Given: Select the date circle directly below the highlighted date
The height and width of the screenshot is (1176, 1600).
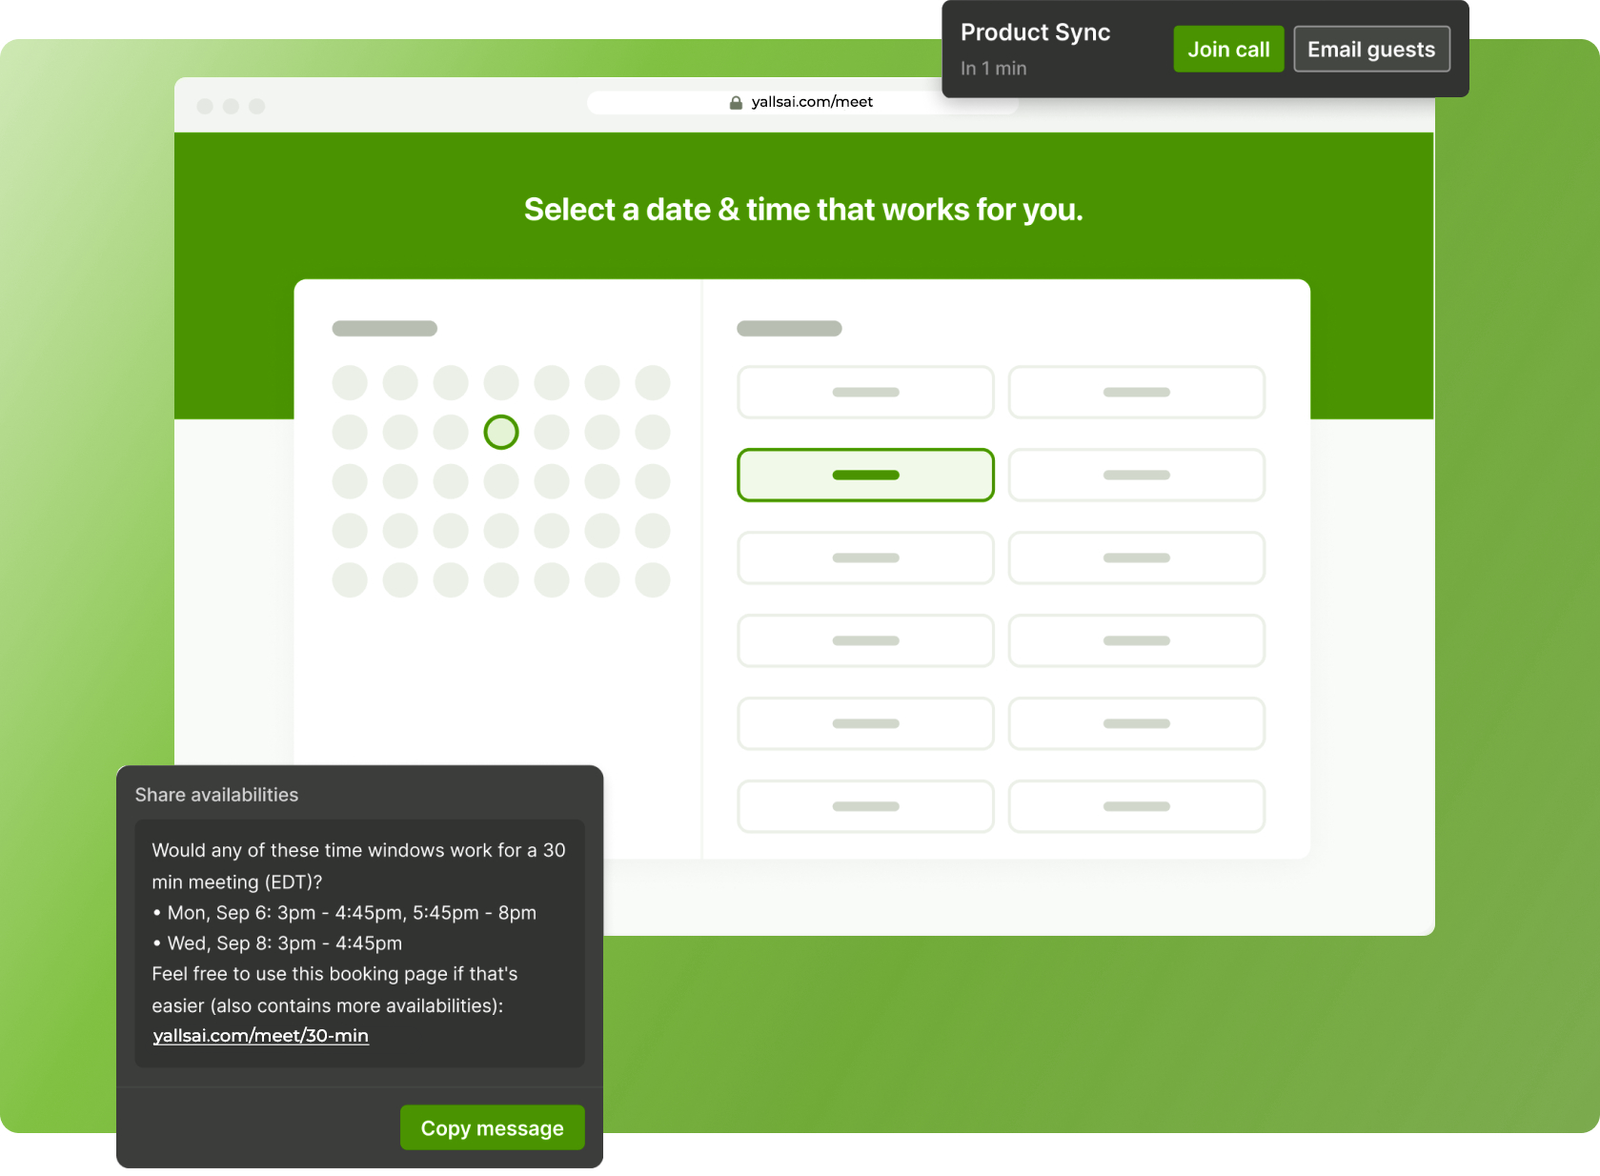Looking at the screenshot, I should click(501, 482).
